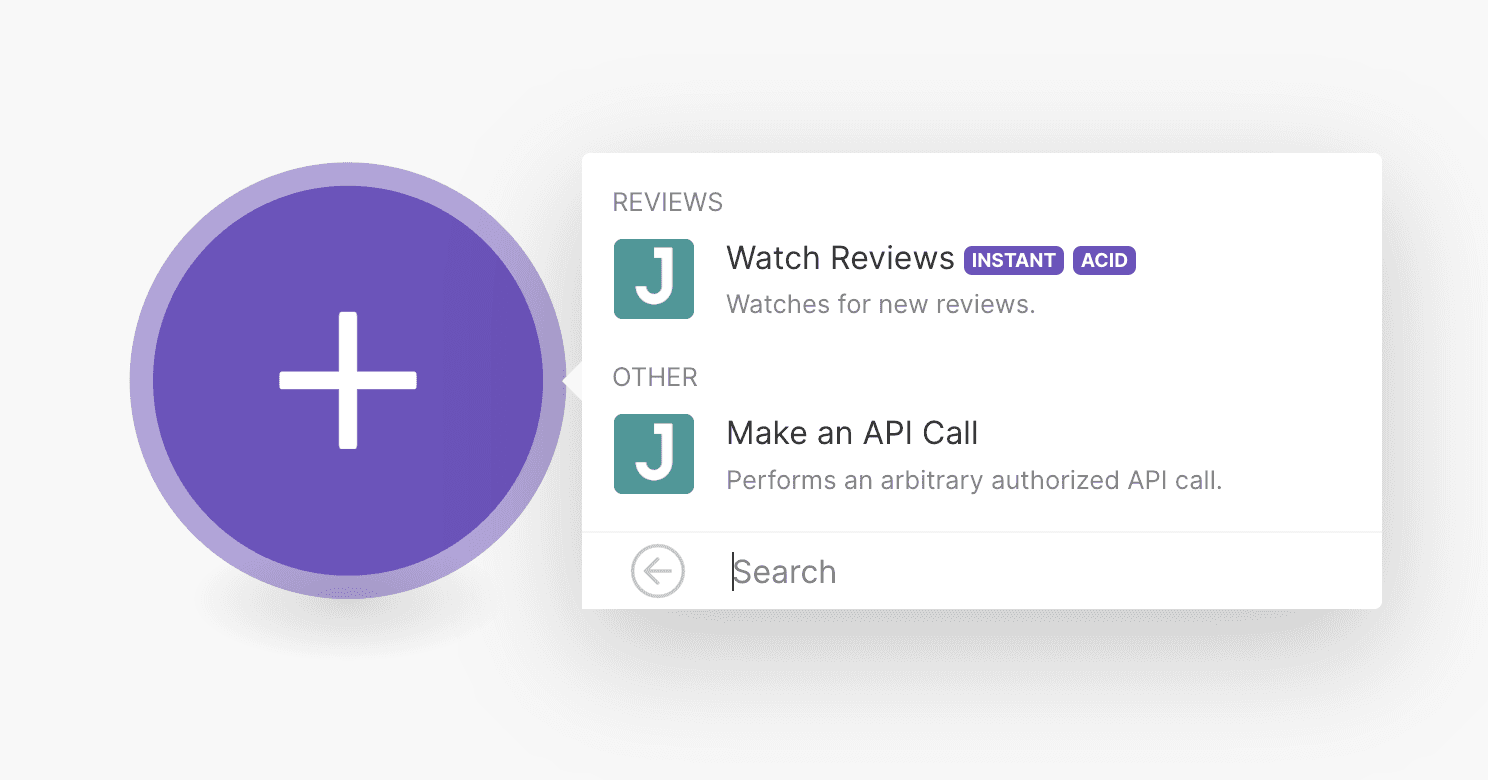
Task: Click the white plus sign in the circle
Action: coord(347,380)
